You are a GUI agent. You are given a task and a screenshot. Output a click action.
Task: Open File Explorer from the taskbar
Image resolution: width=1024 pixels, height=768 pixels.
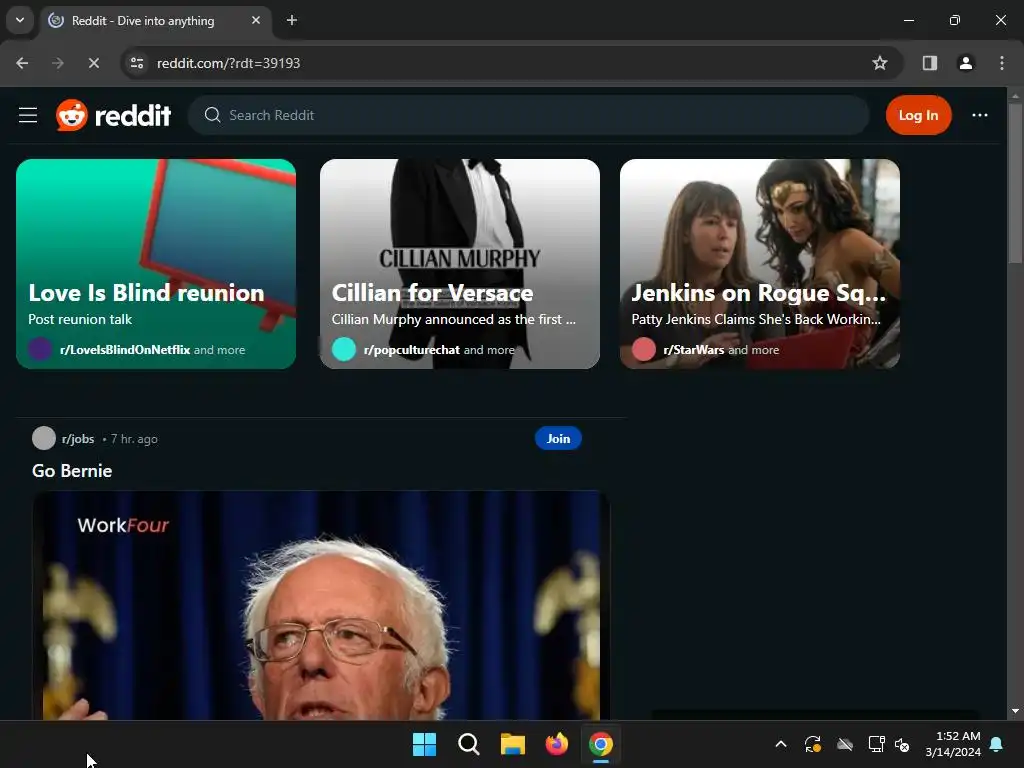pyautogui.click(x=513, y=744)
